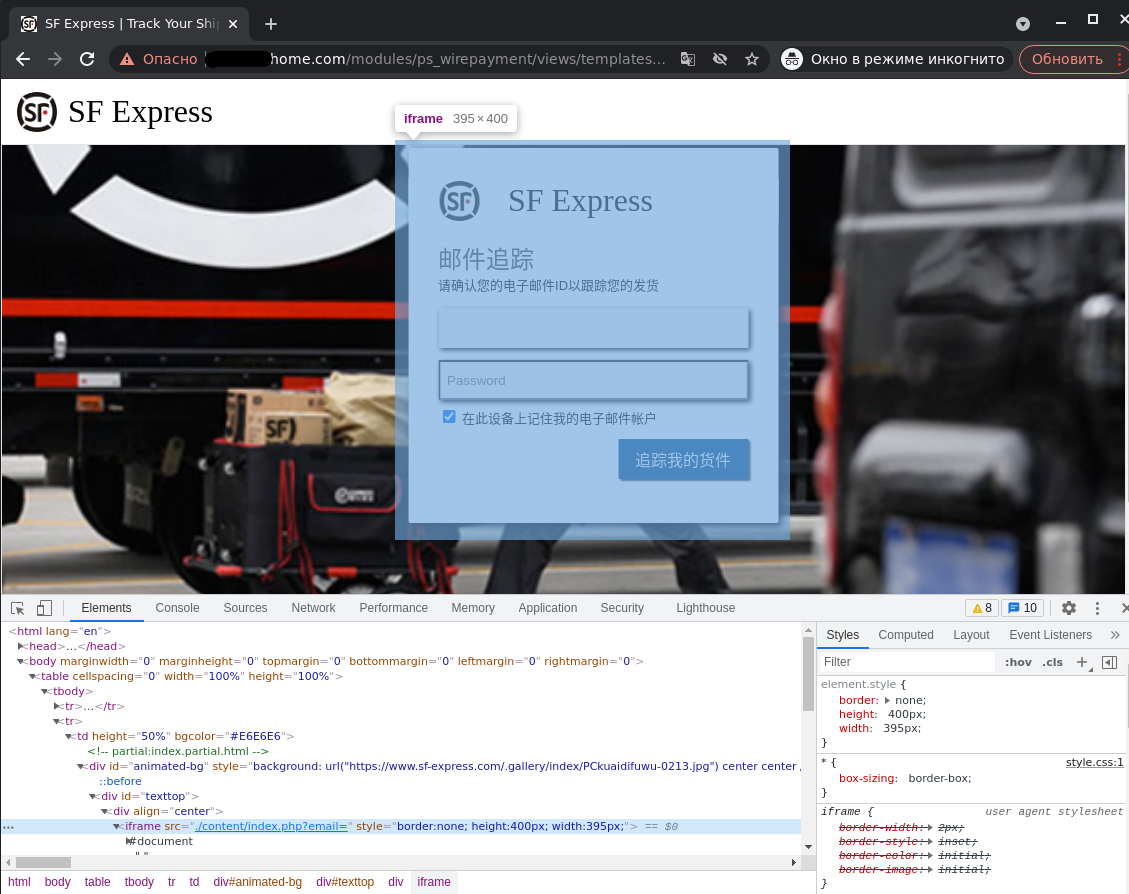Click the dangerous site warning icon
1129x894 pixels.
point(127,59)
